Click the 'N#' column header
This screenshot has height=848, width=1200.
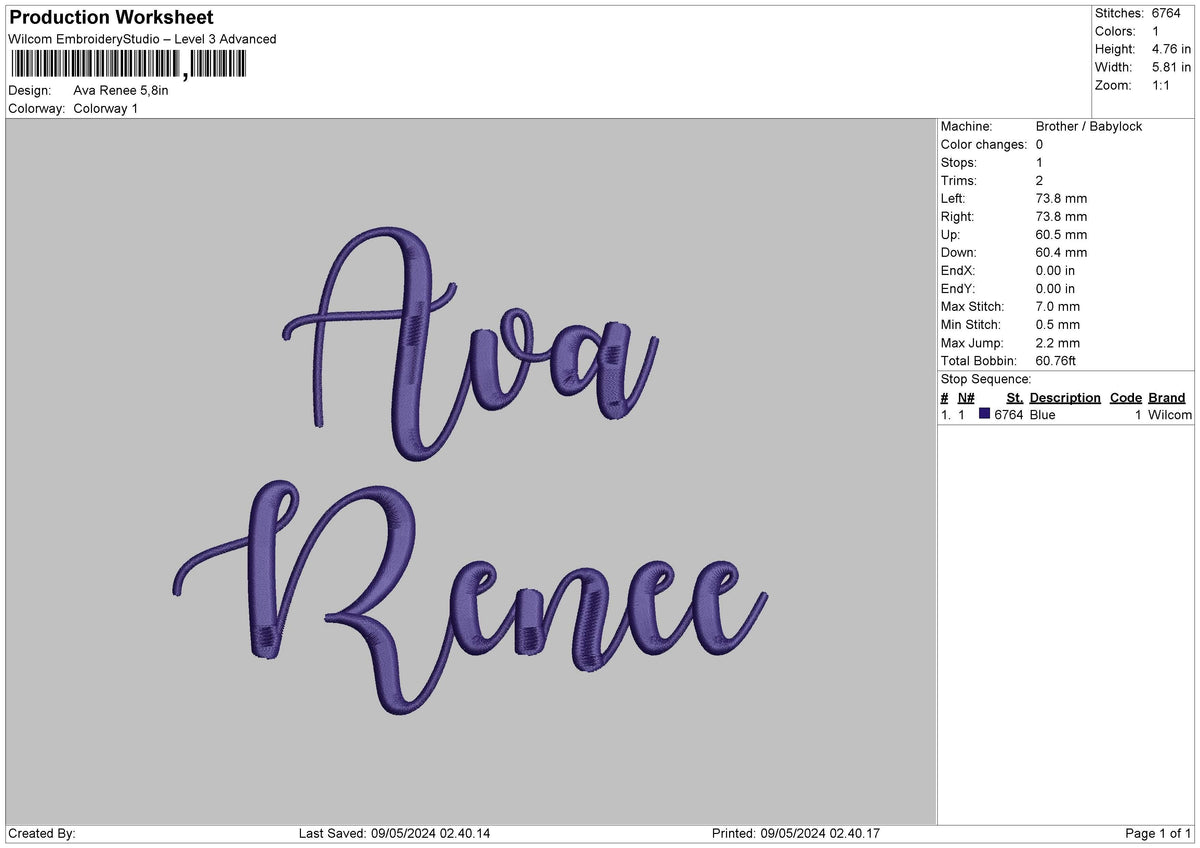click(966, 397)
